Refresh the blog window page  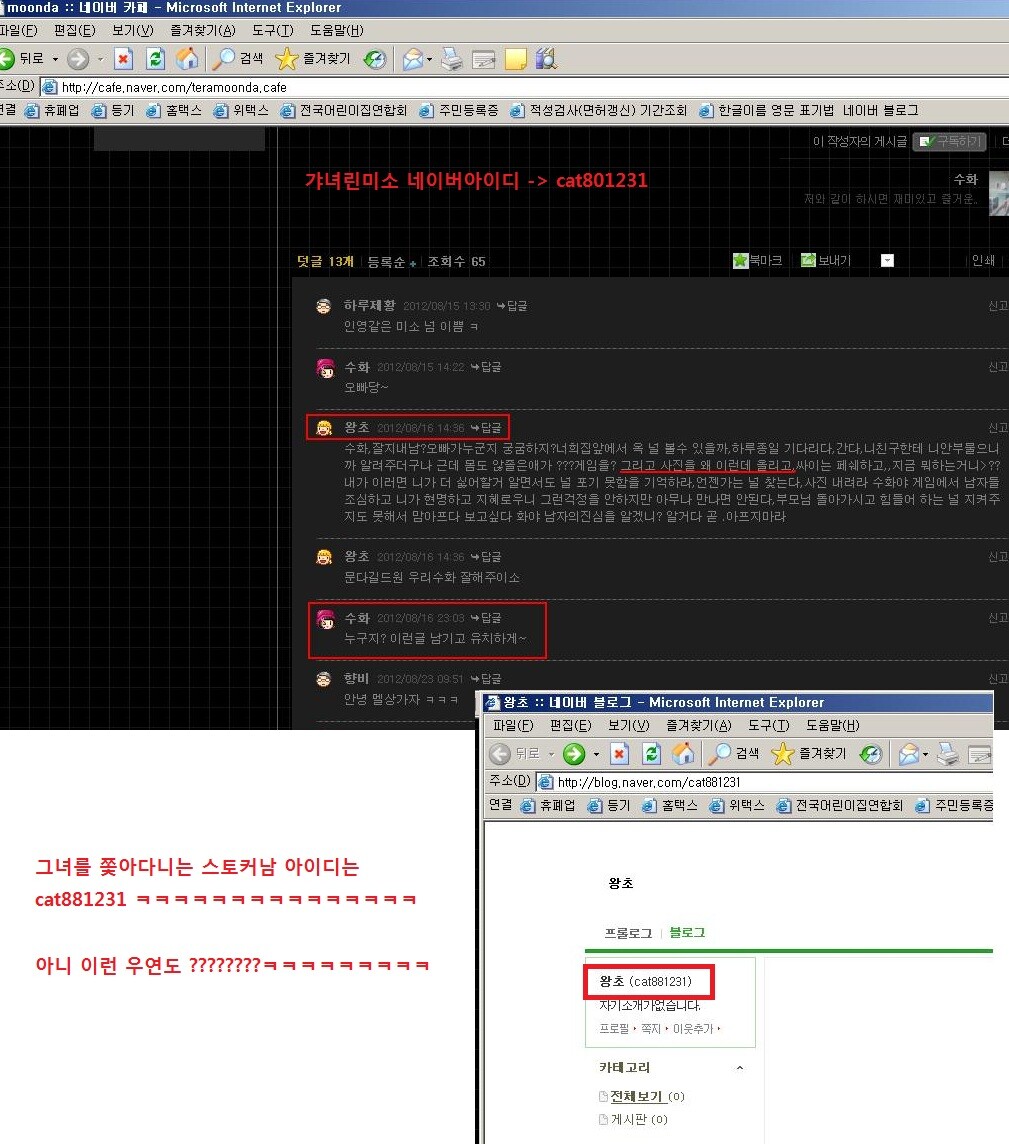click(x=651, y=753)
